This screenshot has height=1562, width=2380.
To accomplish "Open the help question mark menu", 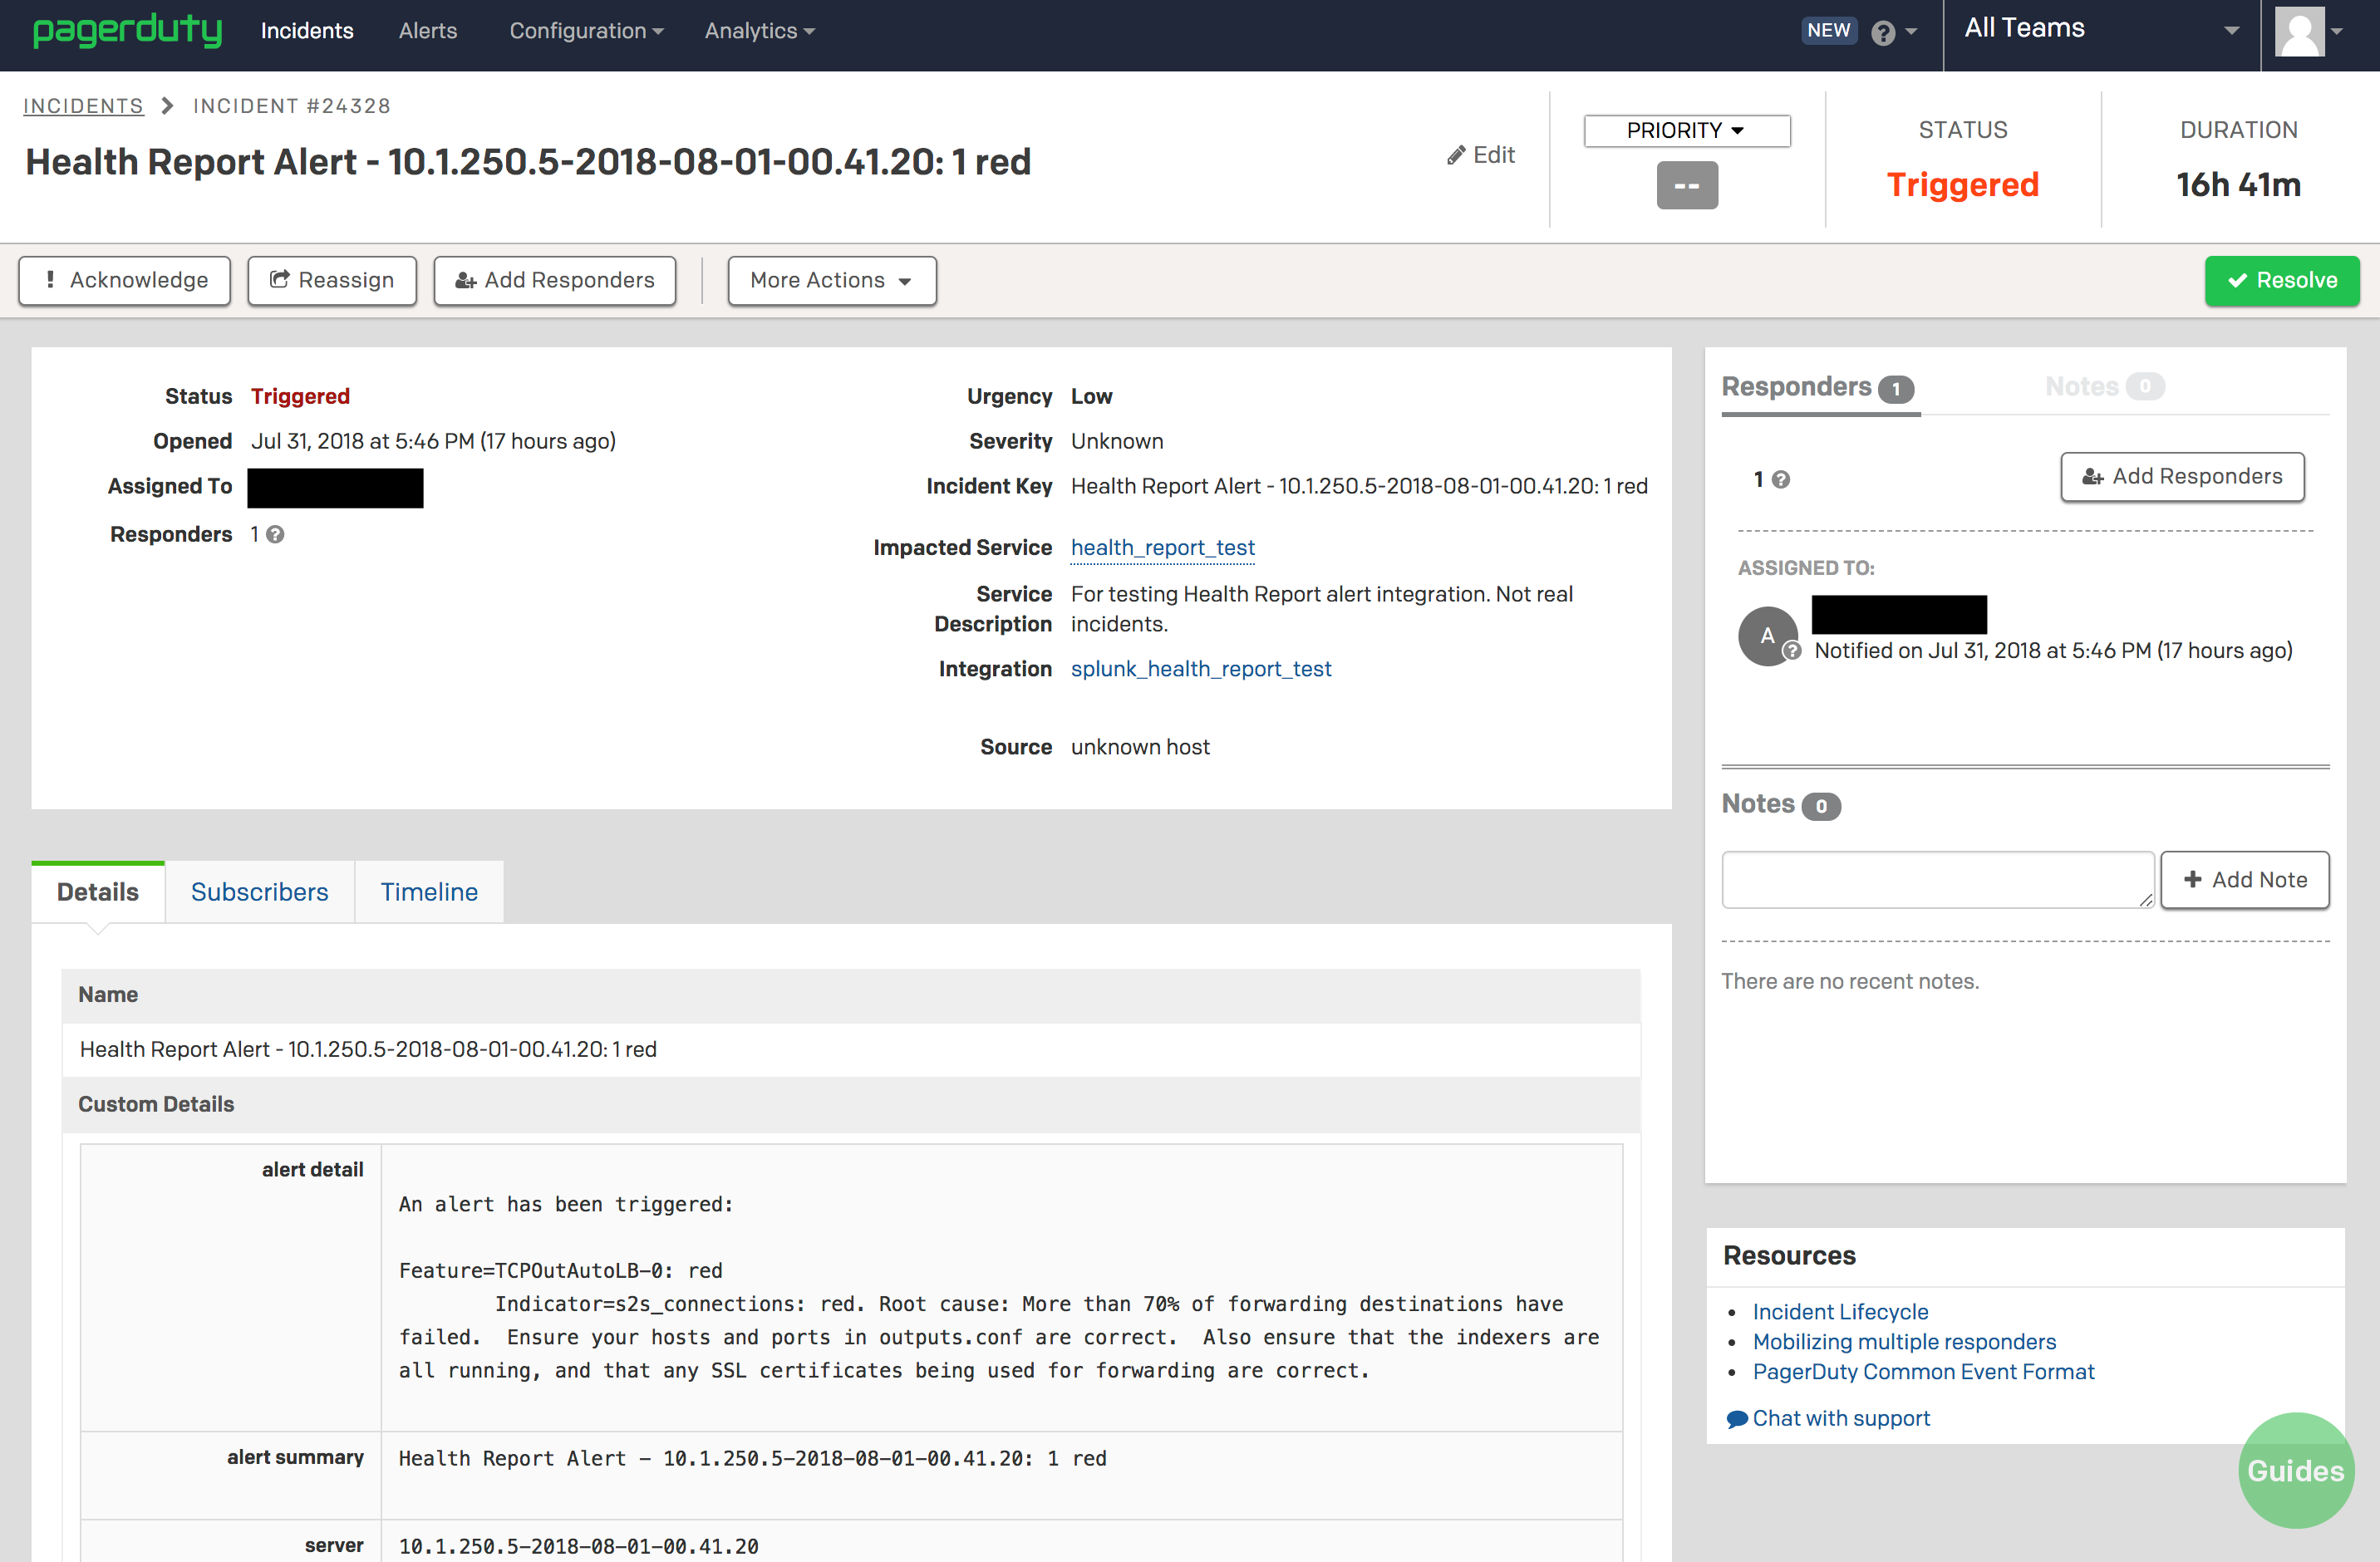I will (1885, 31).
